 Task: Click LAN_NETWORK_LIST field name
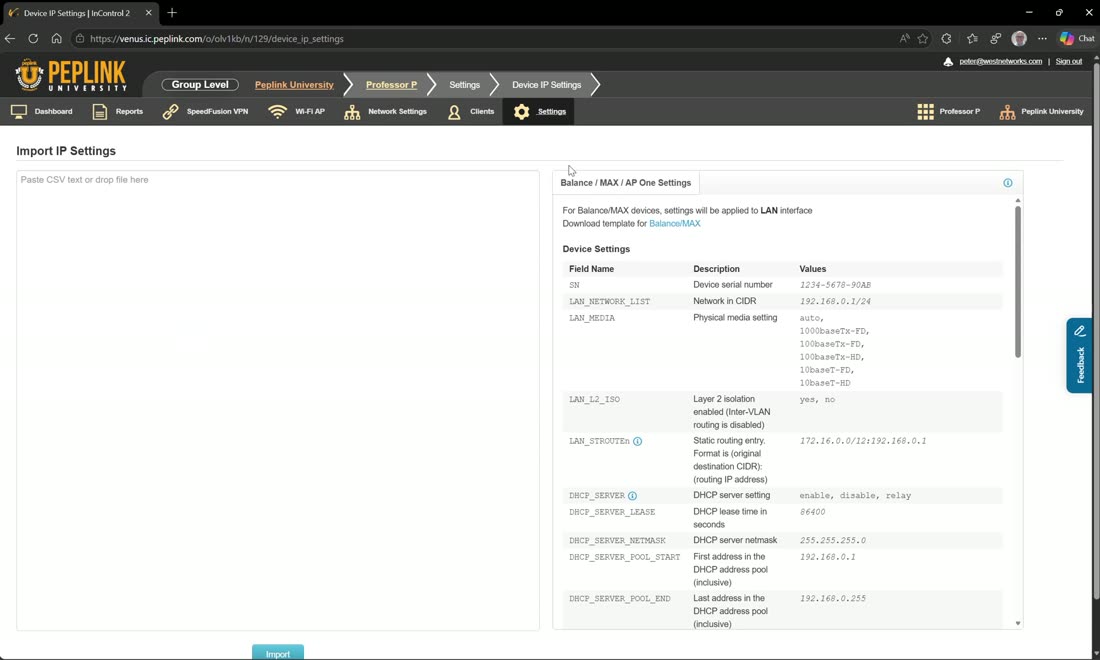tap(609, 302)
